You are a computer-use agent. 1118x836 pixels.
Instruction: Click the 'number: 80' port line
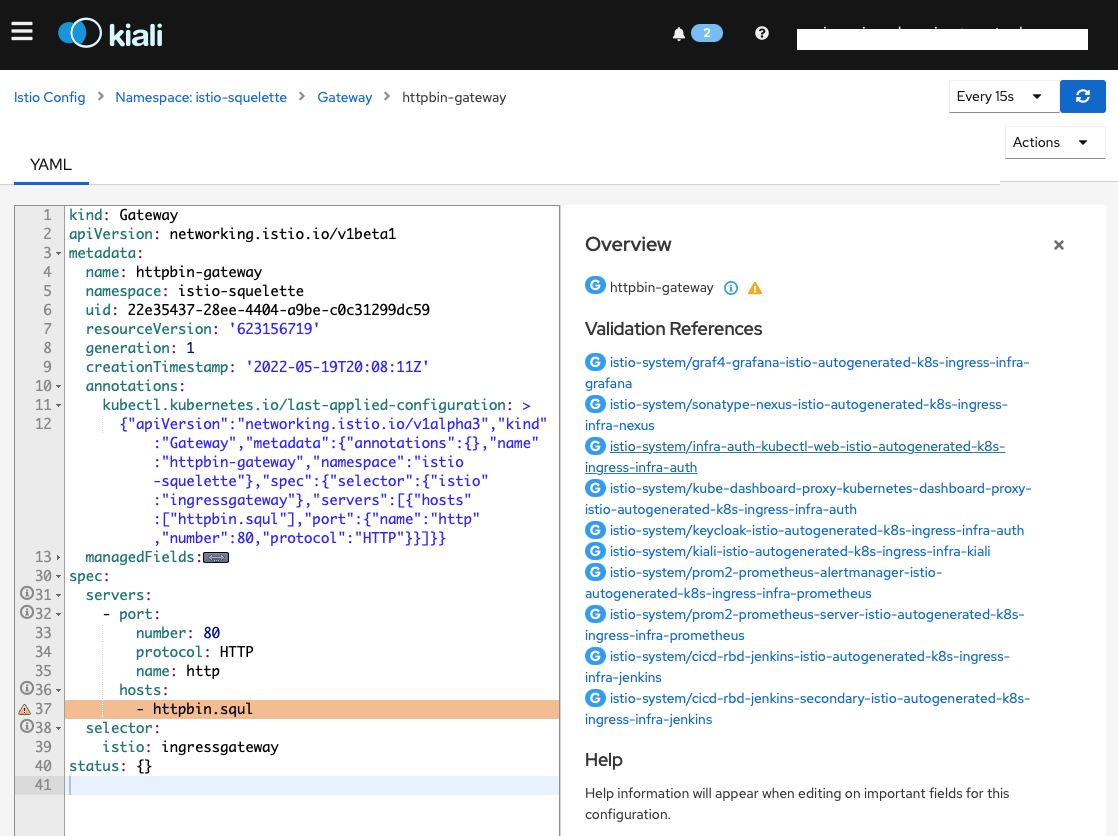(178, 633)
